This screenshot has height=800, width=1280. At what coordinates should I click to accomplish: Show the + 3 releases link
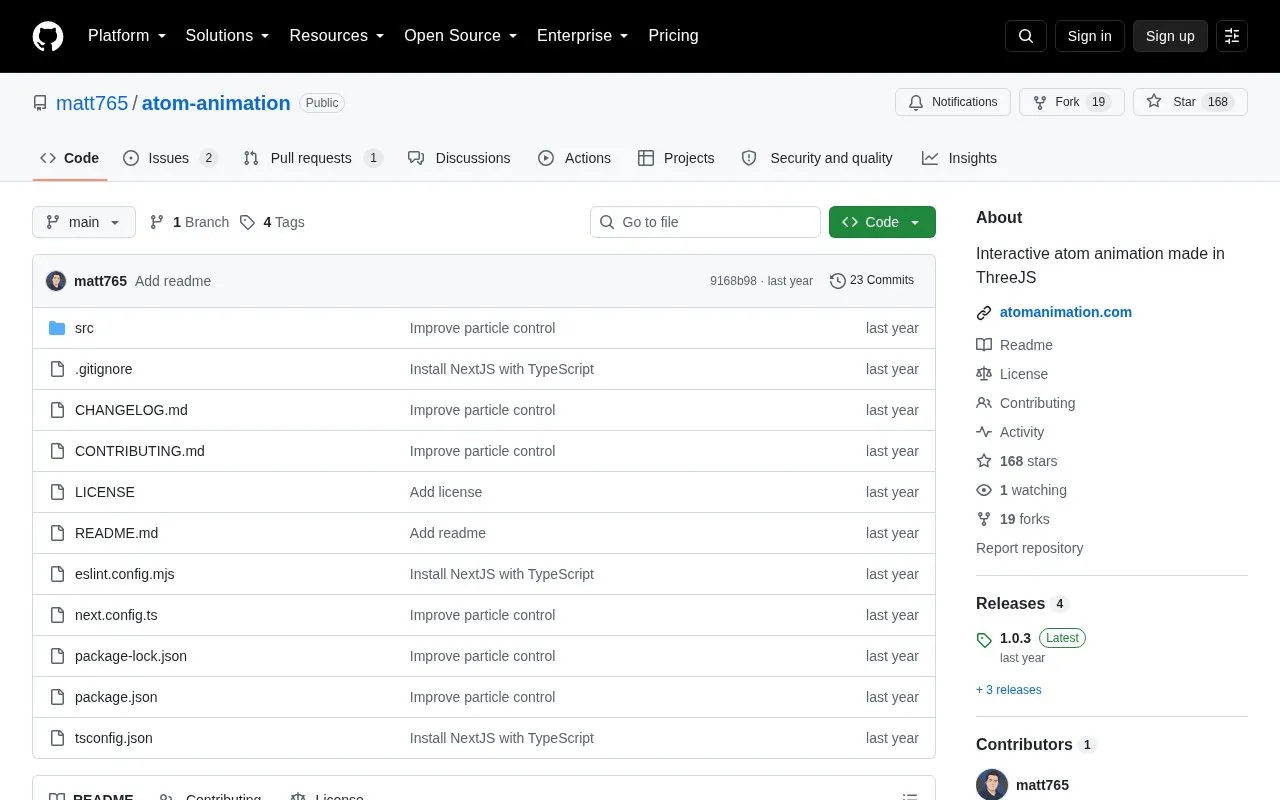1009,690
